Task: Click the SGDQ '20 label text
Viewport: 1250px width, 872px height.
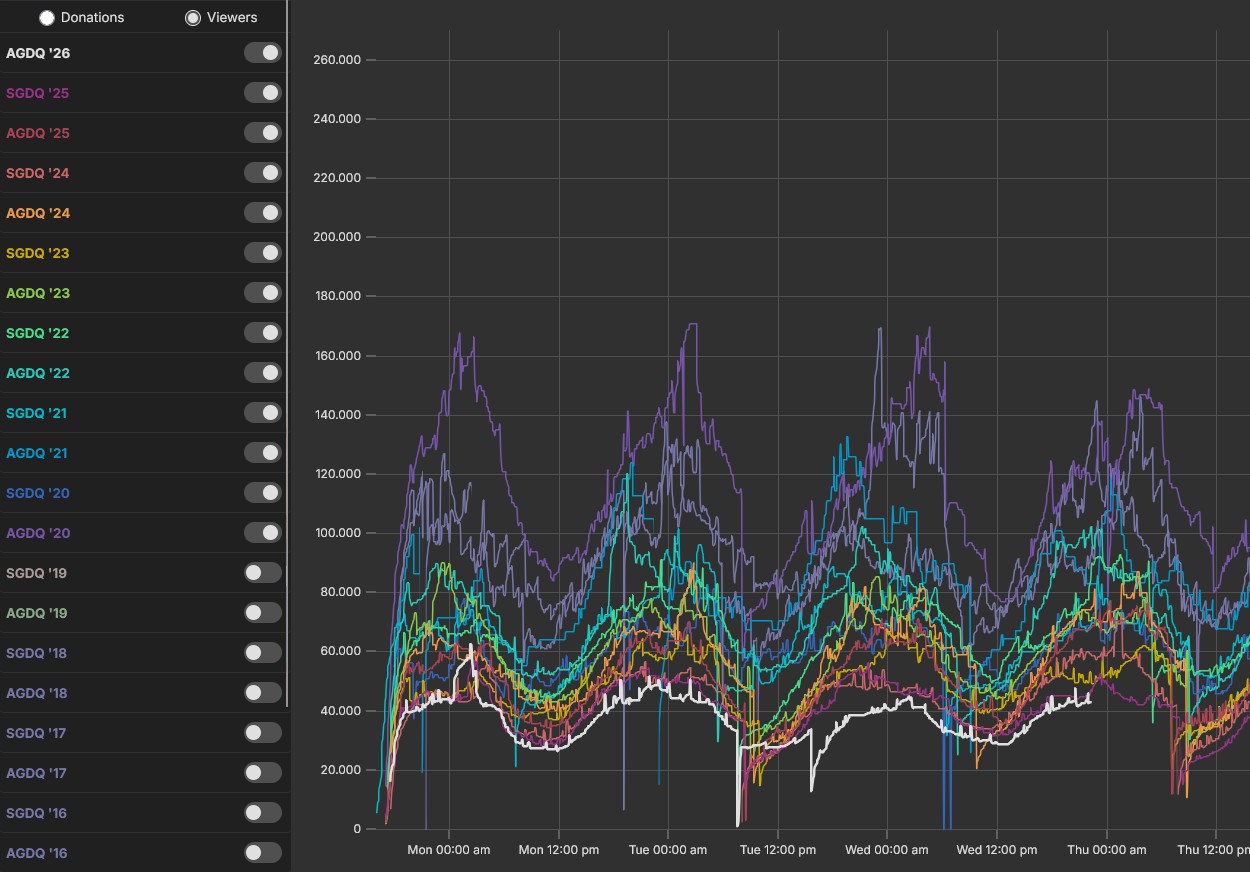Action: pyautogui.click(x=37, y=493)
